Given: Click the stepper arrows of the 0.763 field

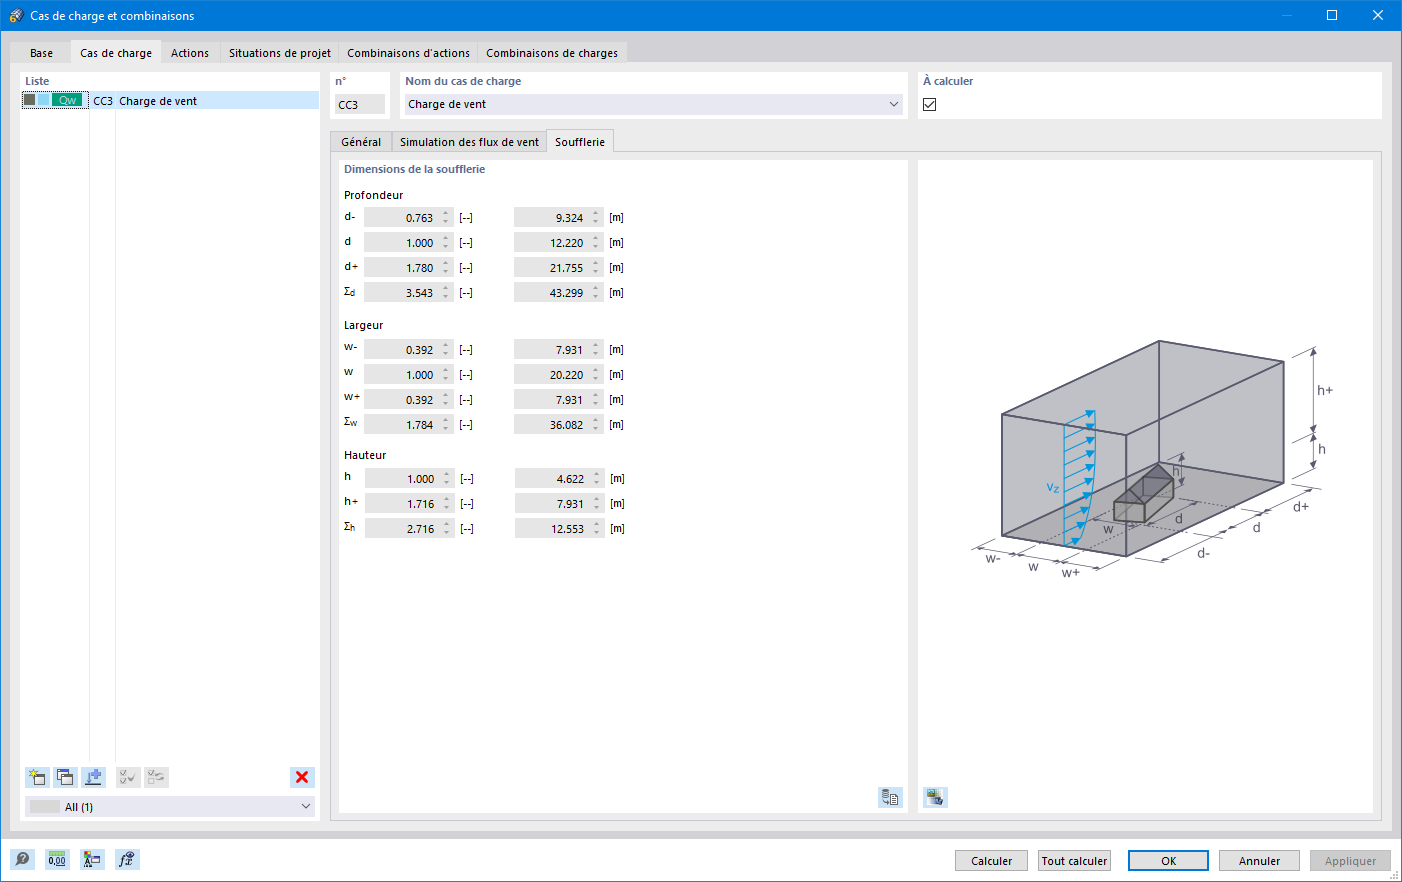Looking at the screenshot, I should [x=446, y=218].
